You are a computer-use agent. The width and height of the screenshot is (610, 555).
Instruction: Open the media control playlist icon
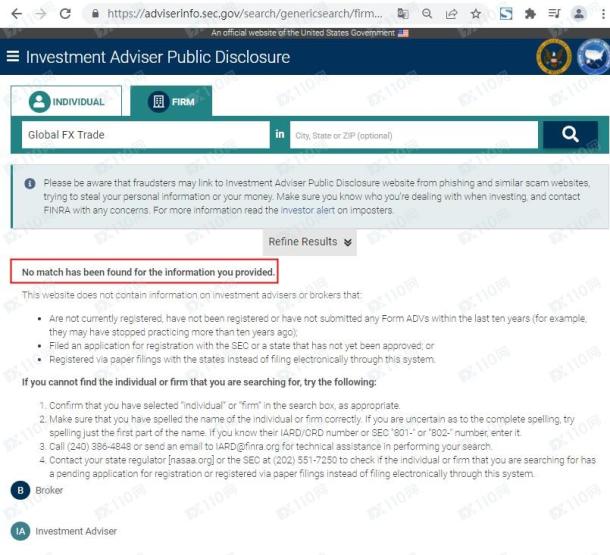click(x=554, y=14)
